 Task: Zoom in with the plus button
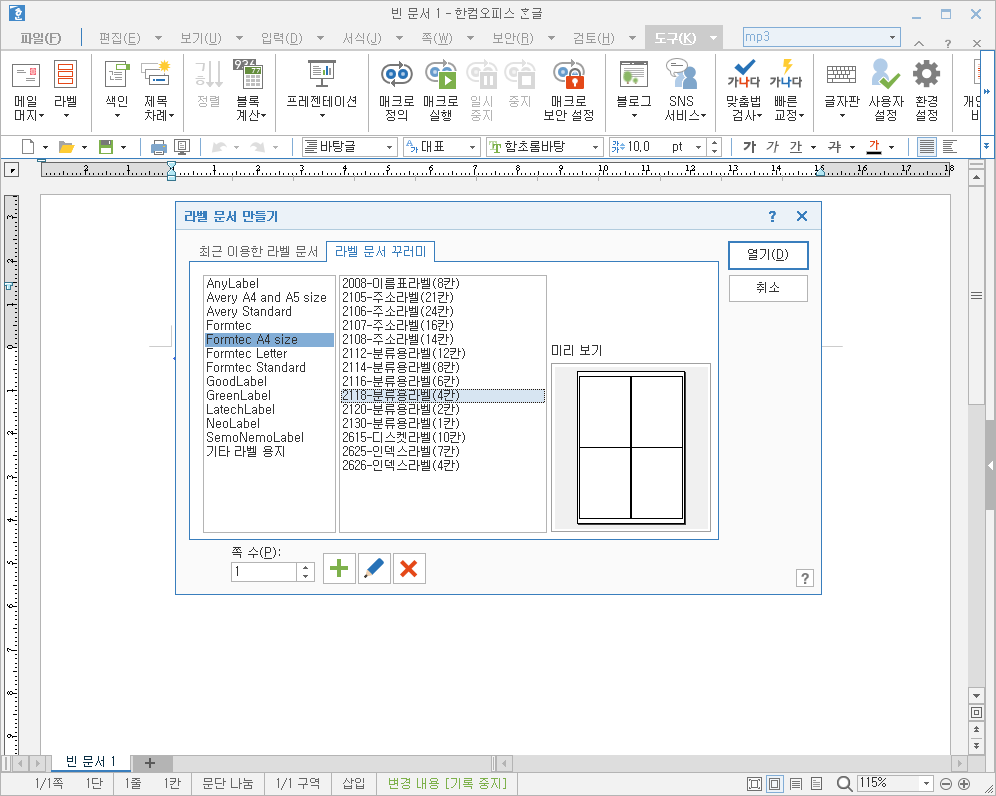(964, 784)
